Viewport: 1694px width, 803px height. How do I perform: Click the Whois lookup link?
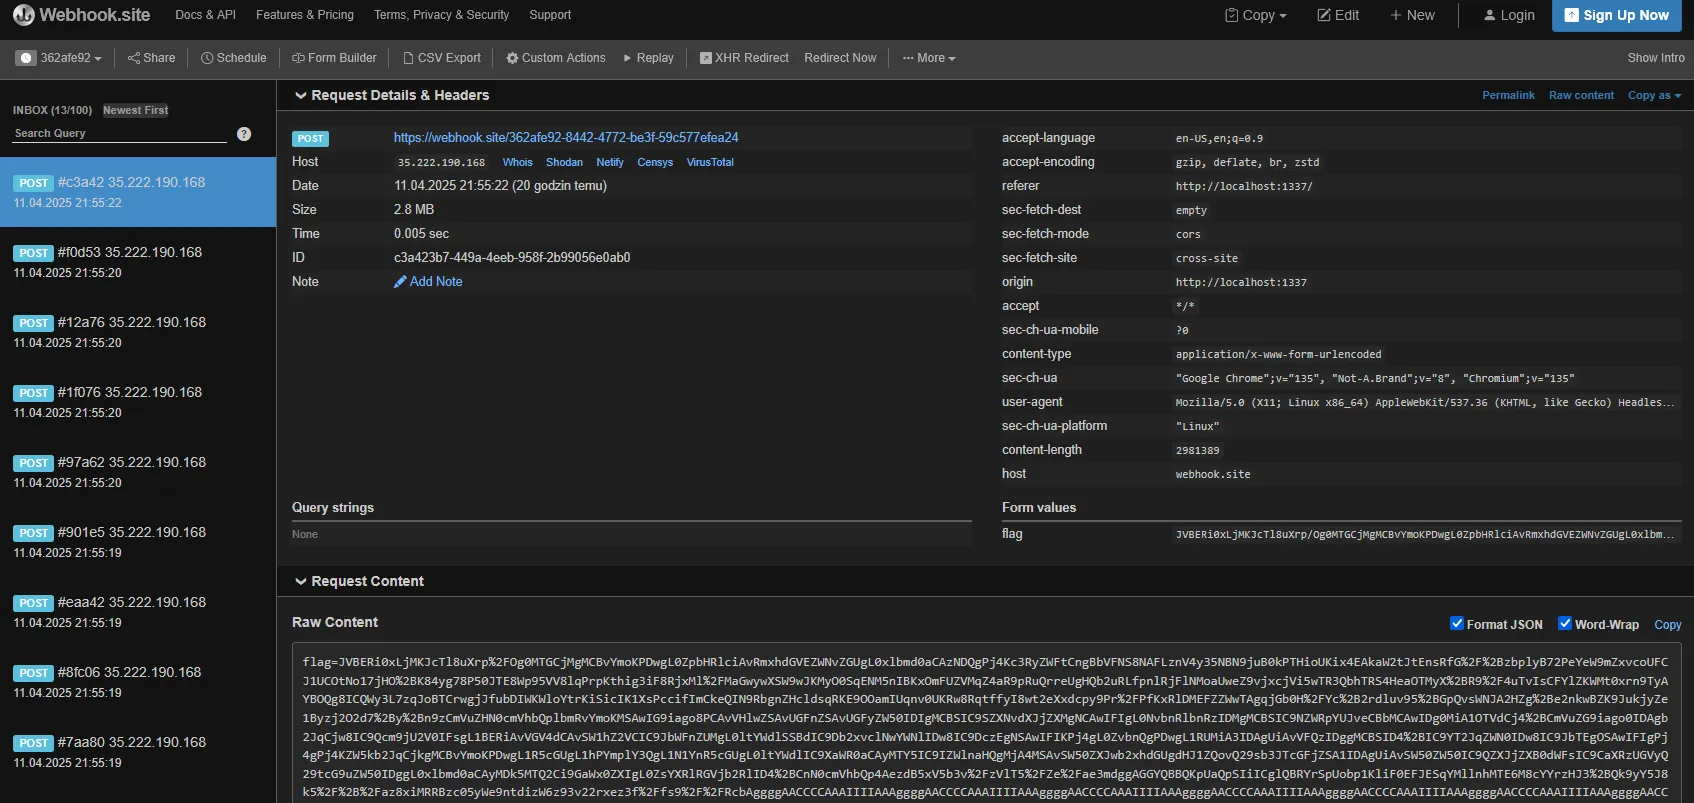[x=517, y=162]
